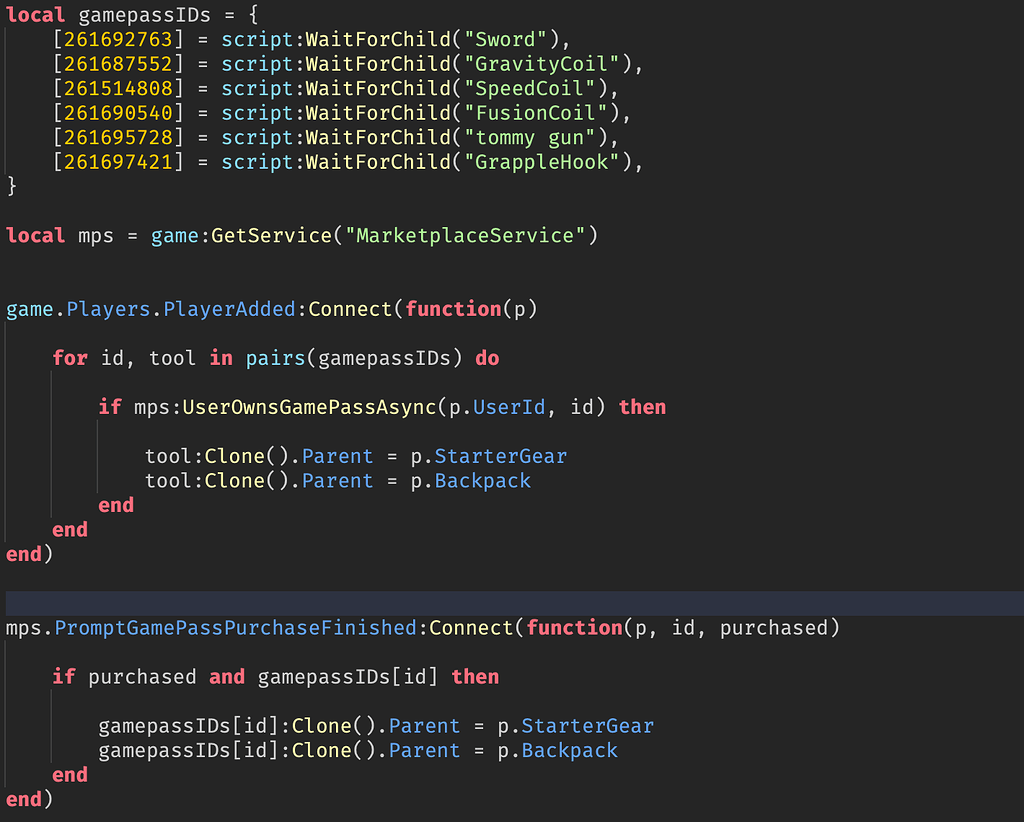1024x822 pixels.
Task: Select the StarterGear property reference
Action: 501,455
